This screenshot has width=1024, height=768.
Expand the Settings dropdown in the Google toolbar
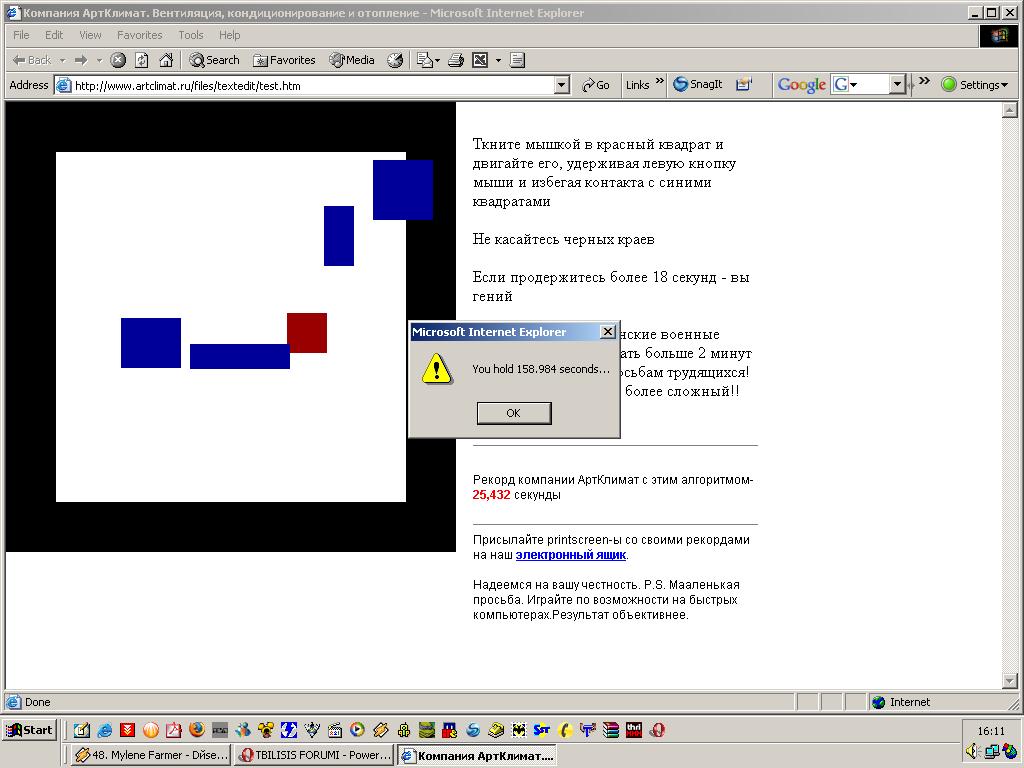975,85
